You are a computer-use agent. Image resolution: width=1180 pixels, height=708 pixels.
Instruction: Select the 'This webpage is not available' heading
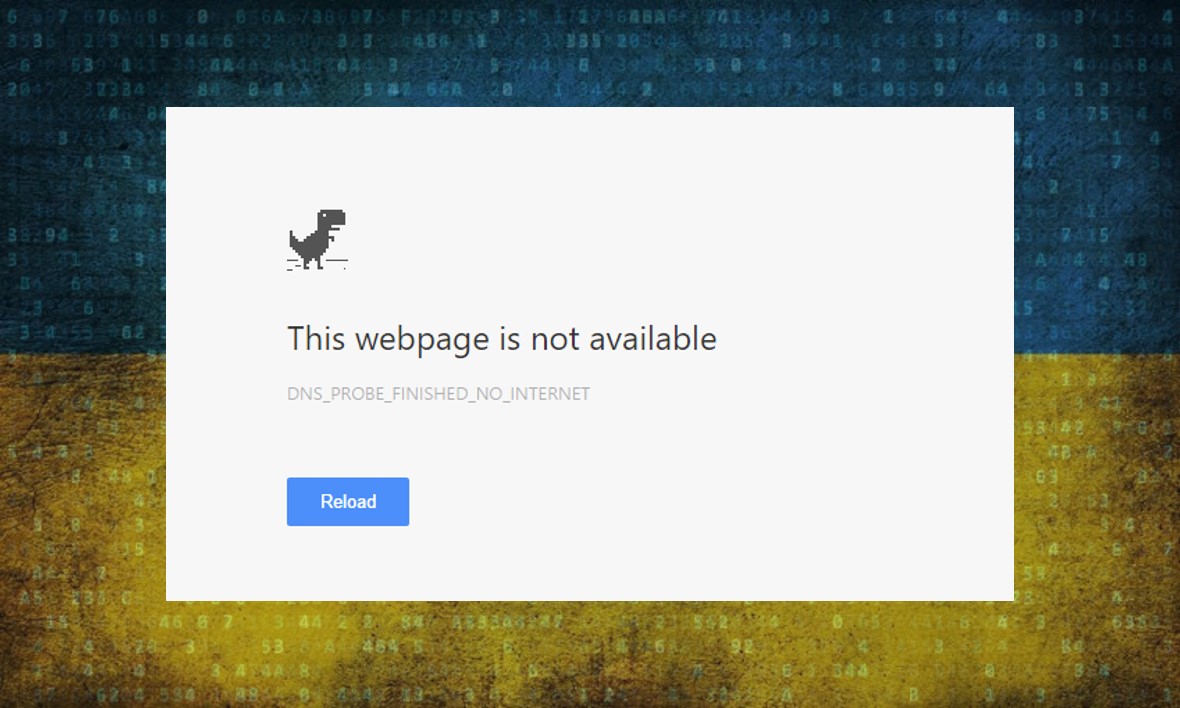click(x=502, y=339)
